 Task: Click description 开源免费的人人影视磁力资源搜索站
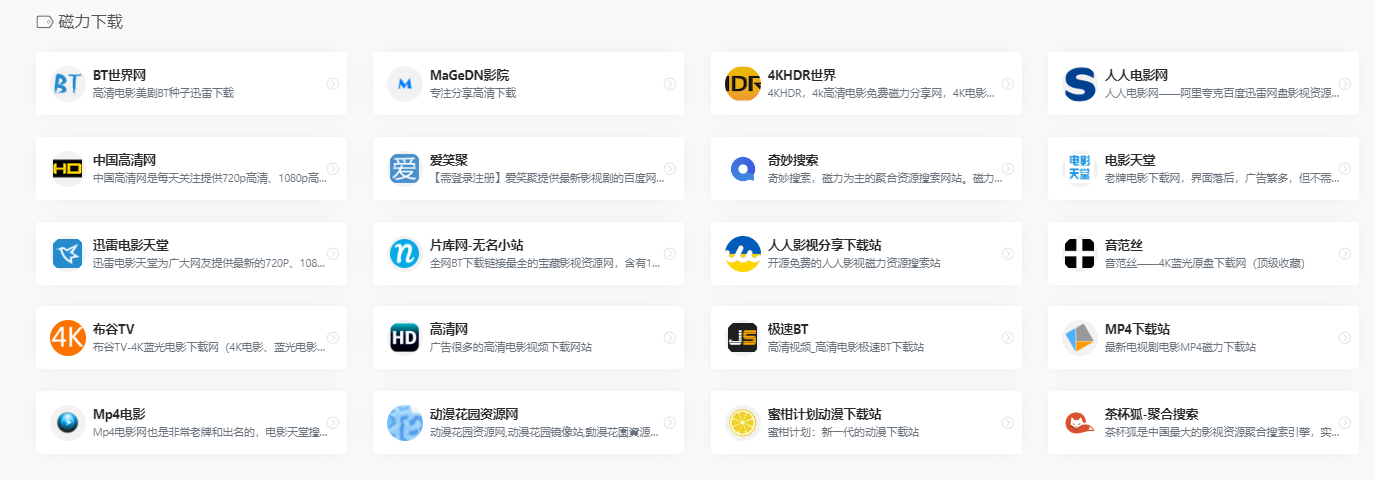tap(854, 263)
